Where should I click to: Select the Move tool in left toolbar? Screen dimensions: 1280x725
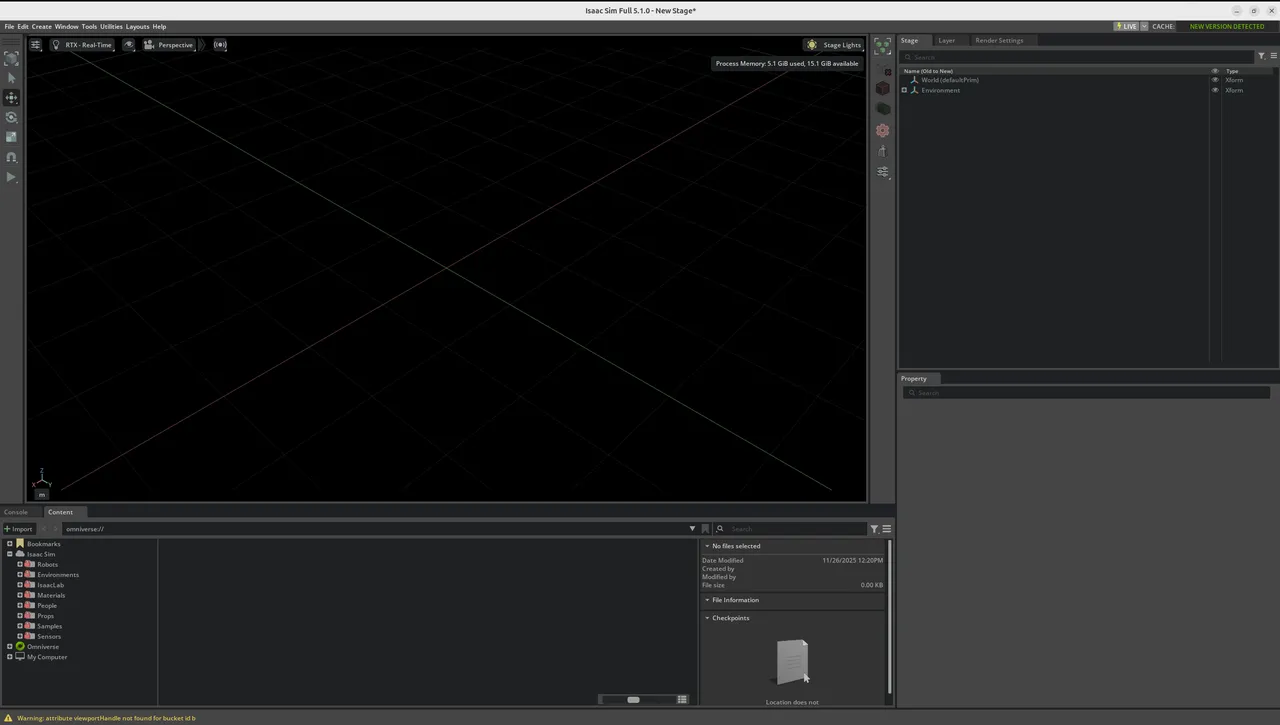[x=12, y=98]
